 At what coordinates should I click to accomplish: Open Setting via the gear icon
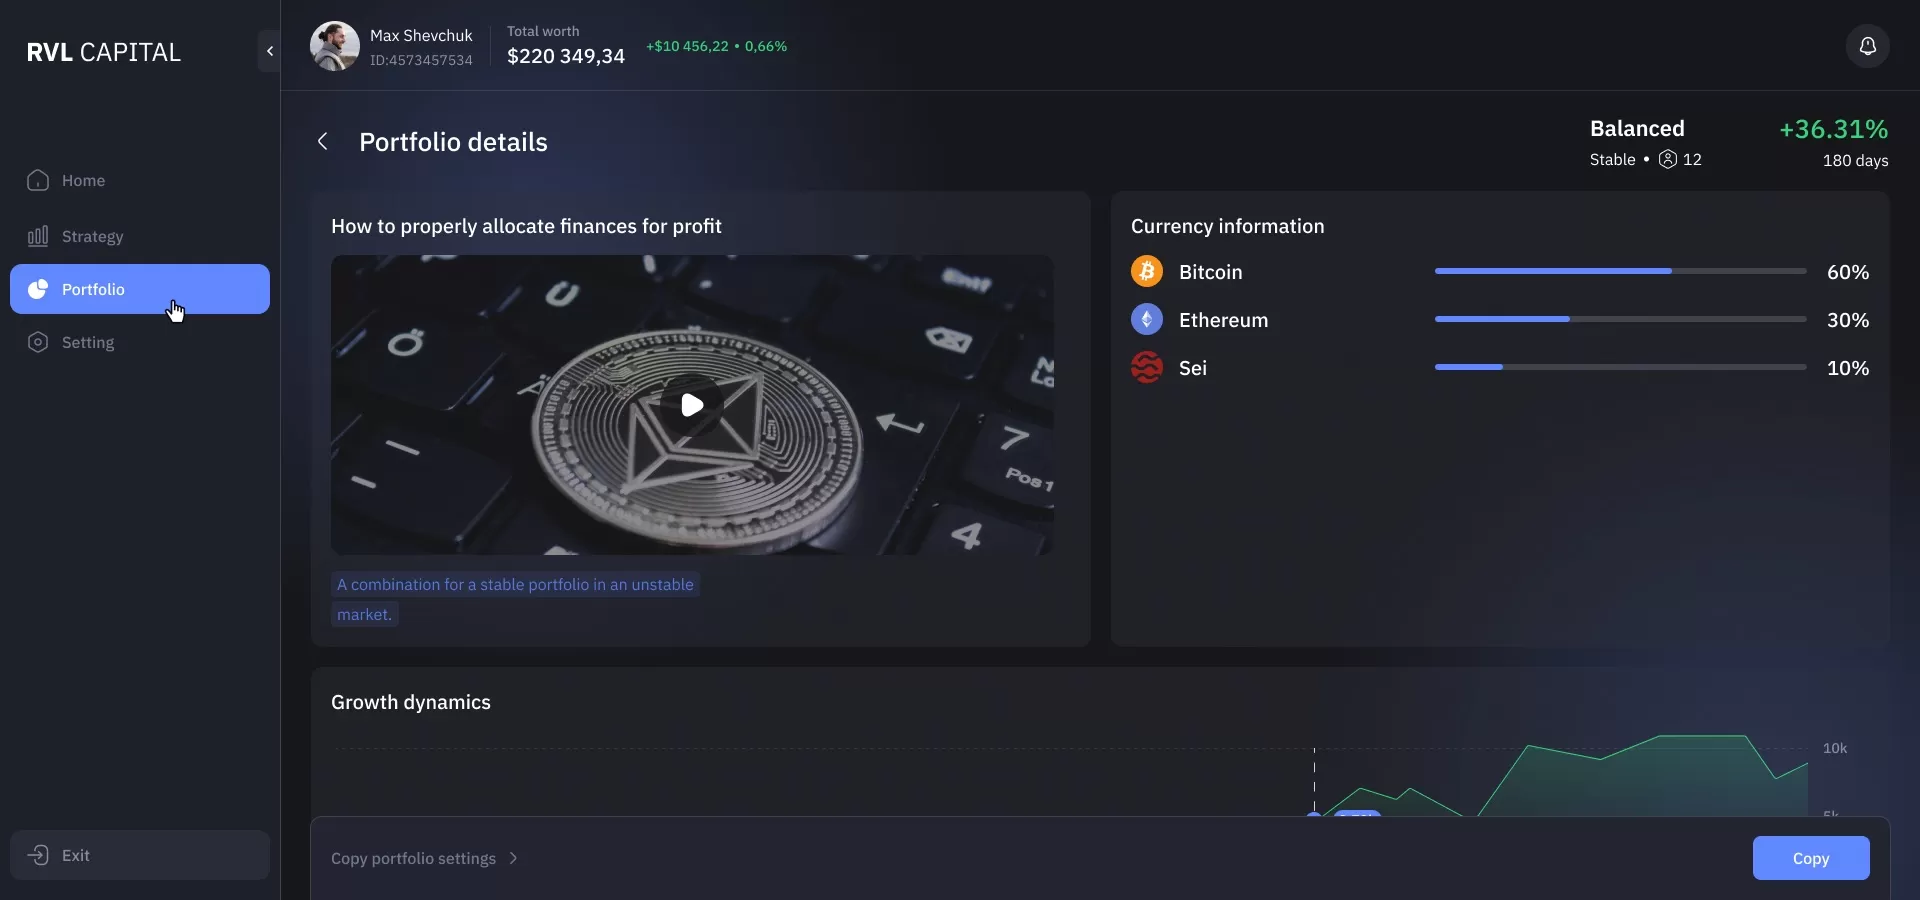point(37,343)
